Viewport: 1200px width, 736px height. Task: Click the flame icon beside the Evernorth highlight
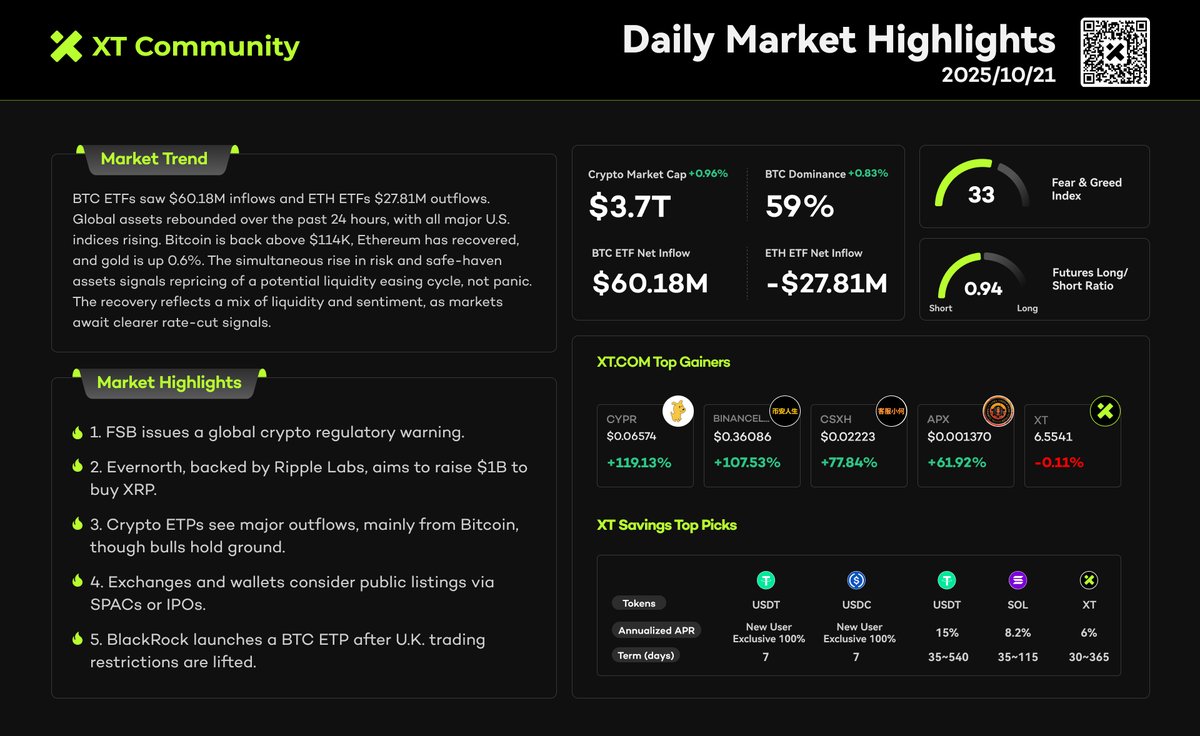coord(77,466)
